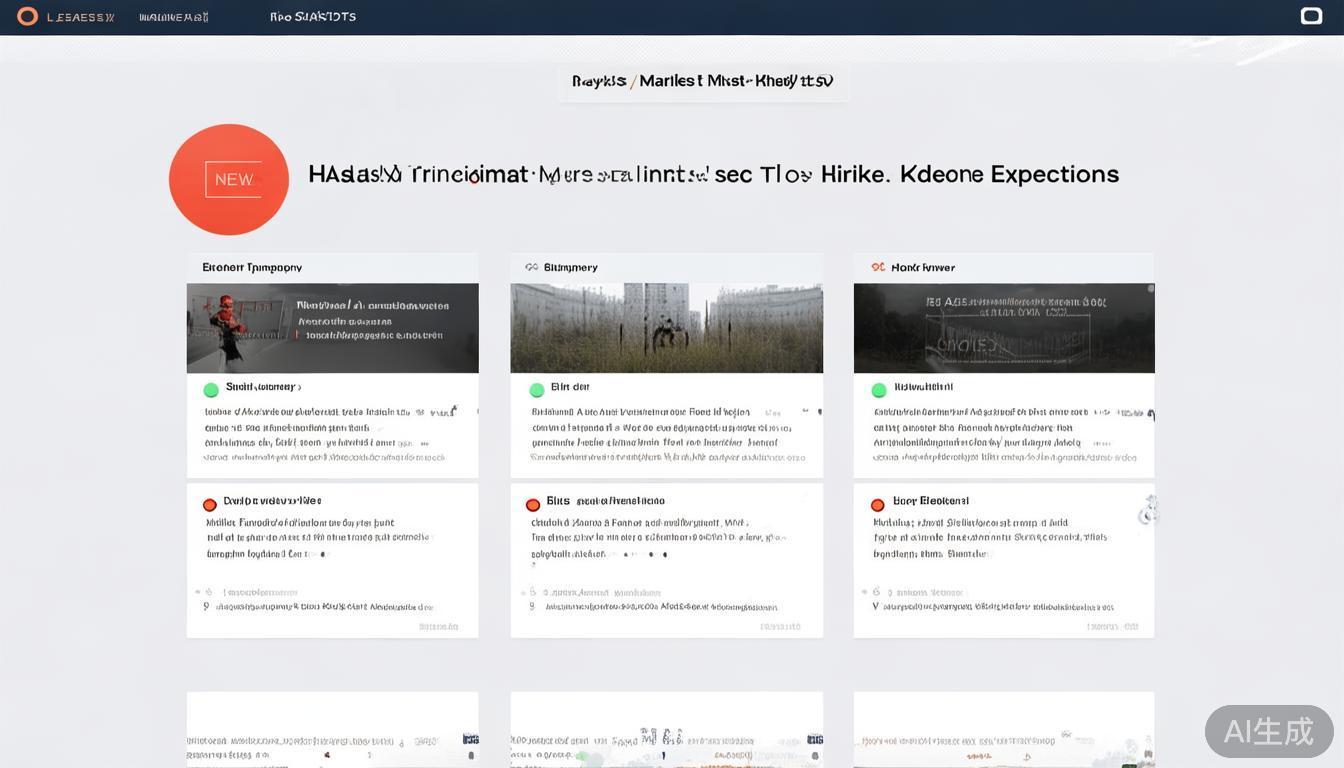1344x768 pixels.
Task: Open the middle card photo of buildings and field
Action: [x=666, y=328]
